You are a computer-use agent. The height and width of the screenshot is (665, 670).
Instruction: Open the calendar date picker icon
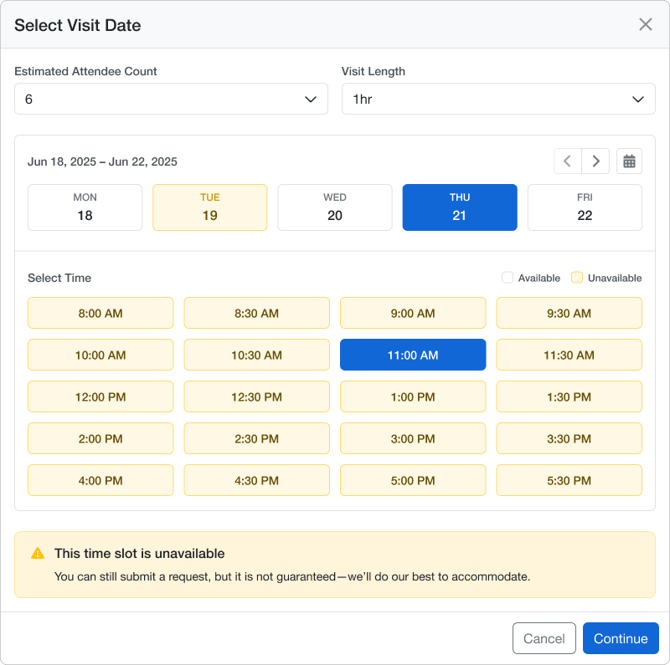[629, 161]
